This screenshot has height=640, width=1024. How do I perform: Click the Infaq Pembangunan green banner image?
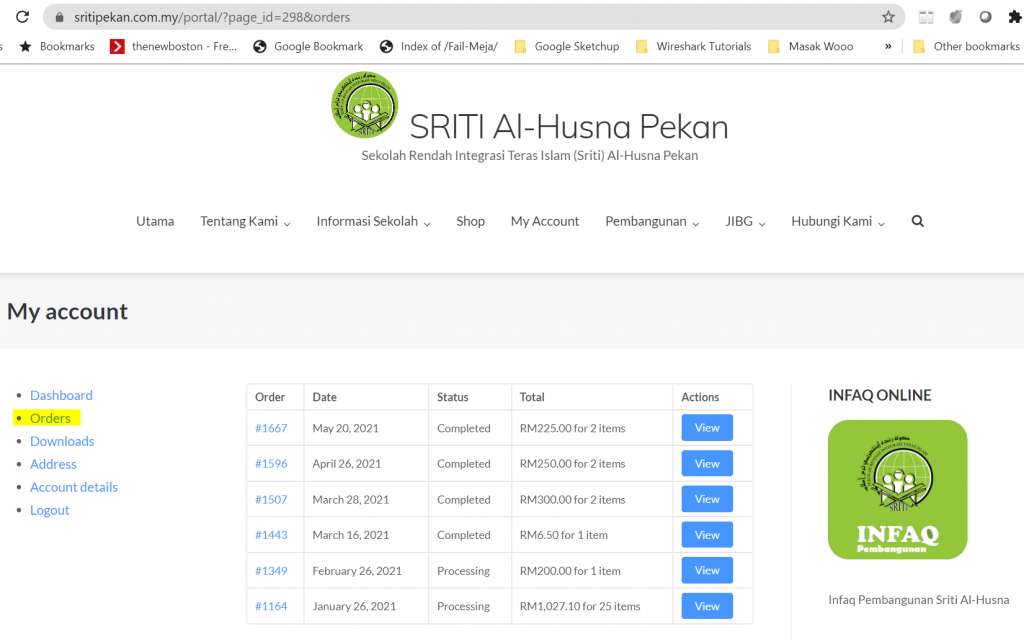pos(897,489)
